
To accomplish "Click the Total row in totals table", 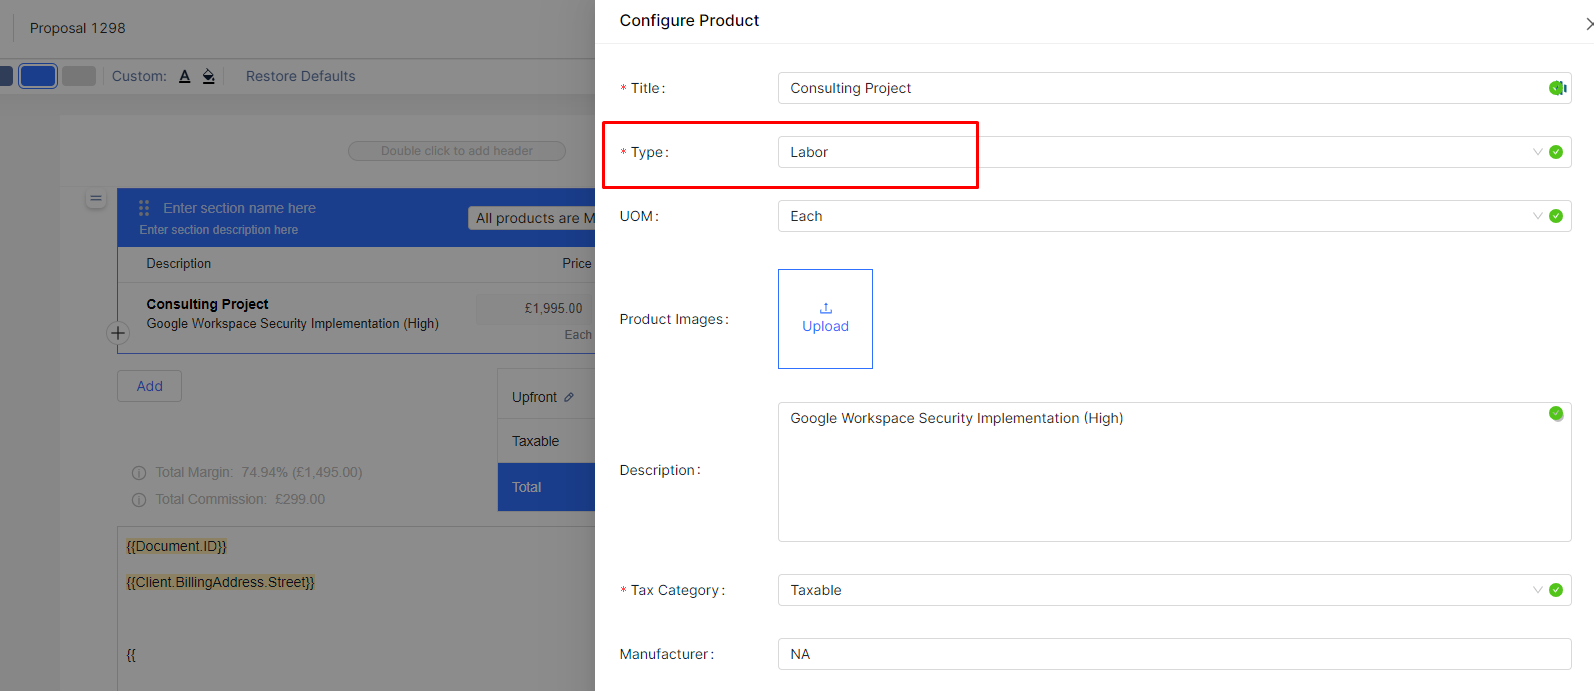I will pos(546,487).
